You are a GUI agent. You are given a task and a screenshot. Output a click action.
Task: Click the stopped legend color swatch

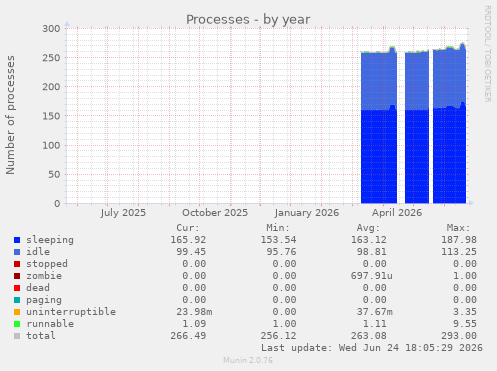[x=17, y=264]
